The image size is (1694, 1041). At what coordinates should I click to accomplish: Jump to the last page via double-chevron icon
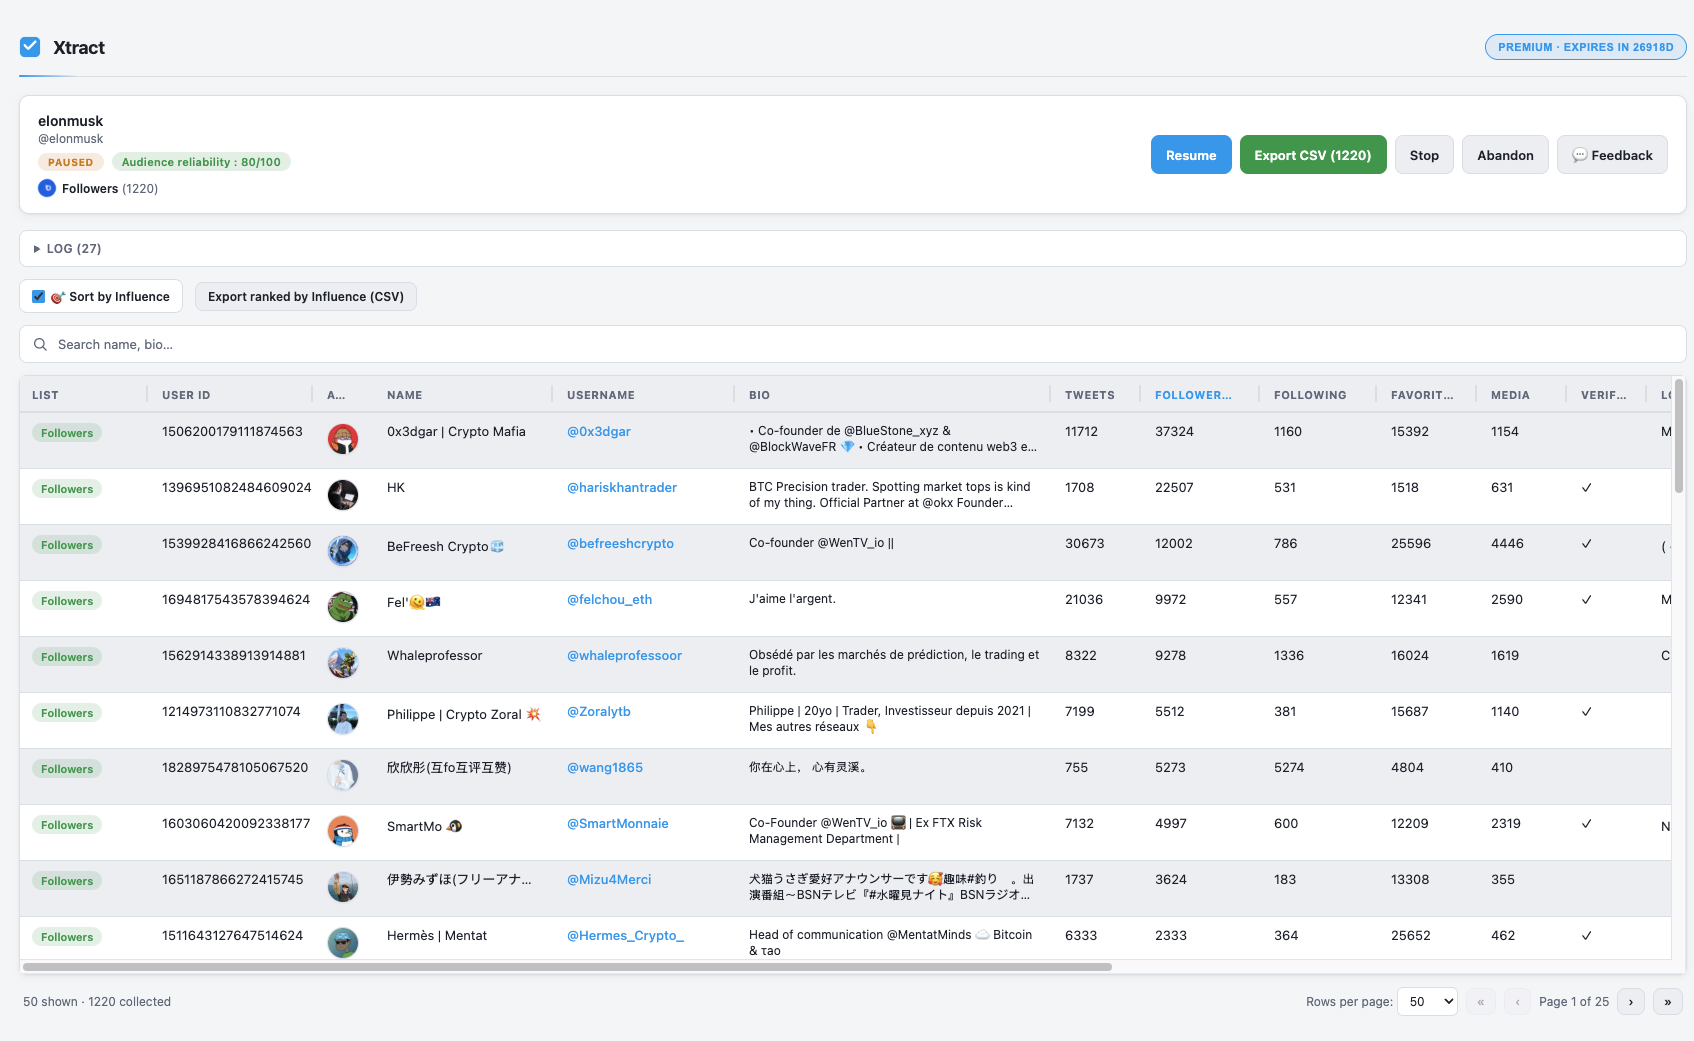click(1667, 1001)
